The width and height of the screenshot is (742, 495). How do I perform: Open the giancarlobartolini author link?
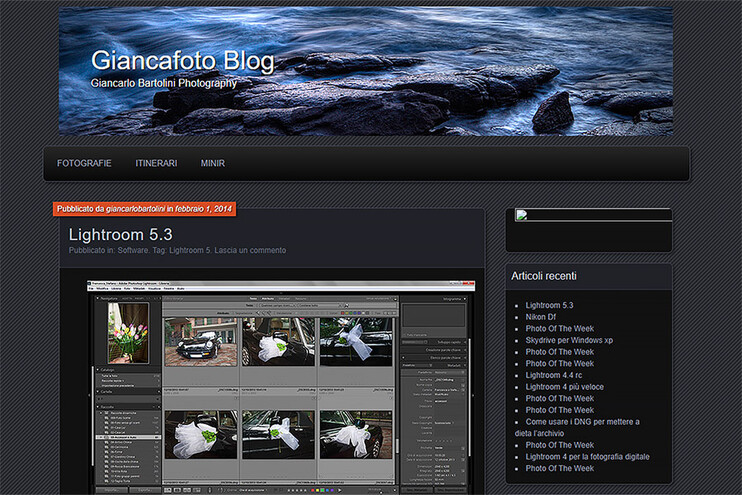click(x=136, y=209)
